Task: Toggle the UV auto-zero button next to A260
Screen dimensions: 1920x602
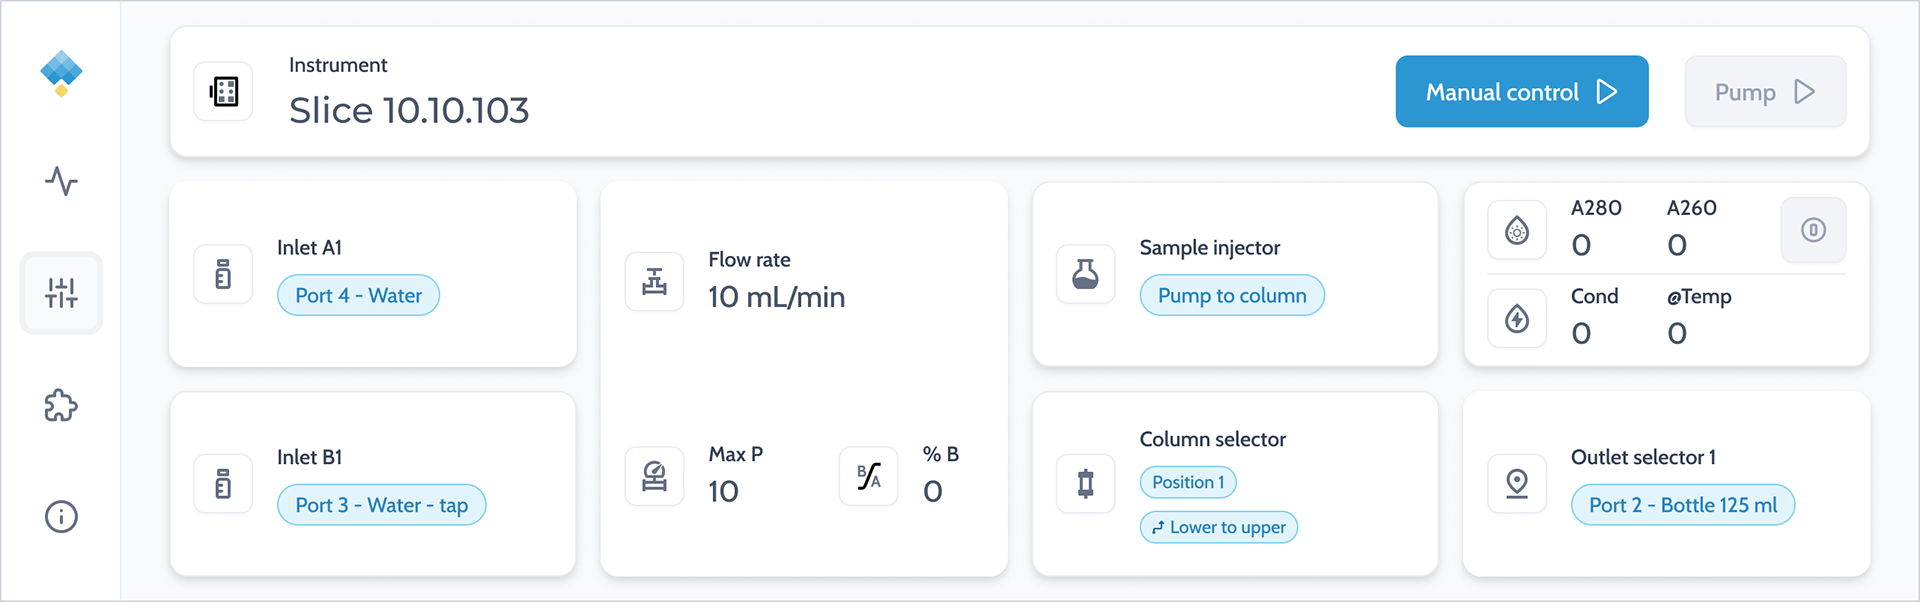Action: point(1813,230)
